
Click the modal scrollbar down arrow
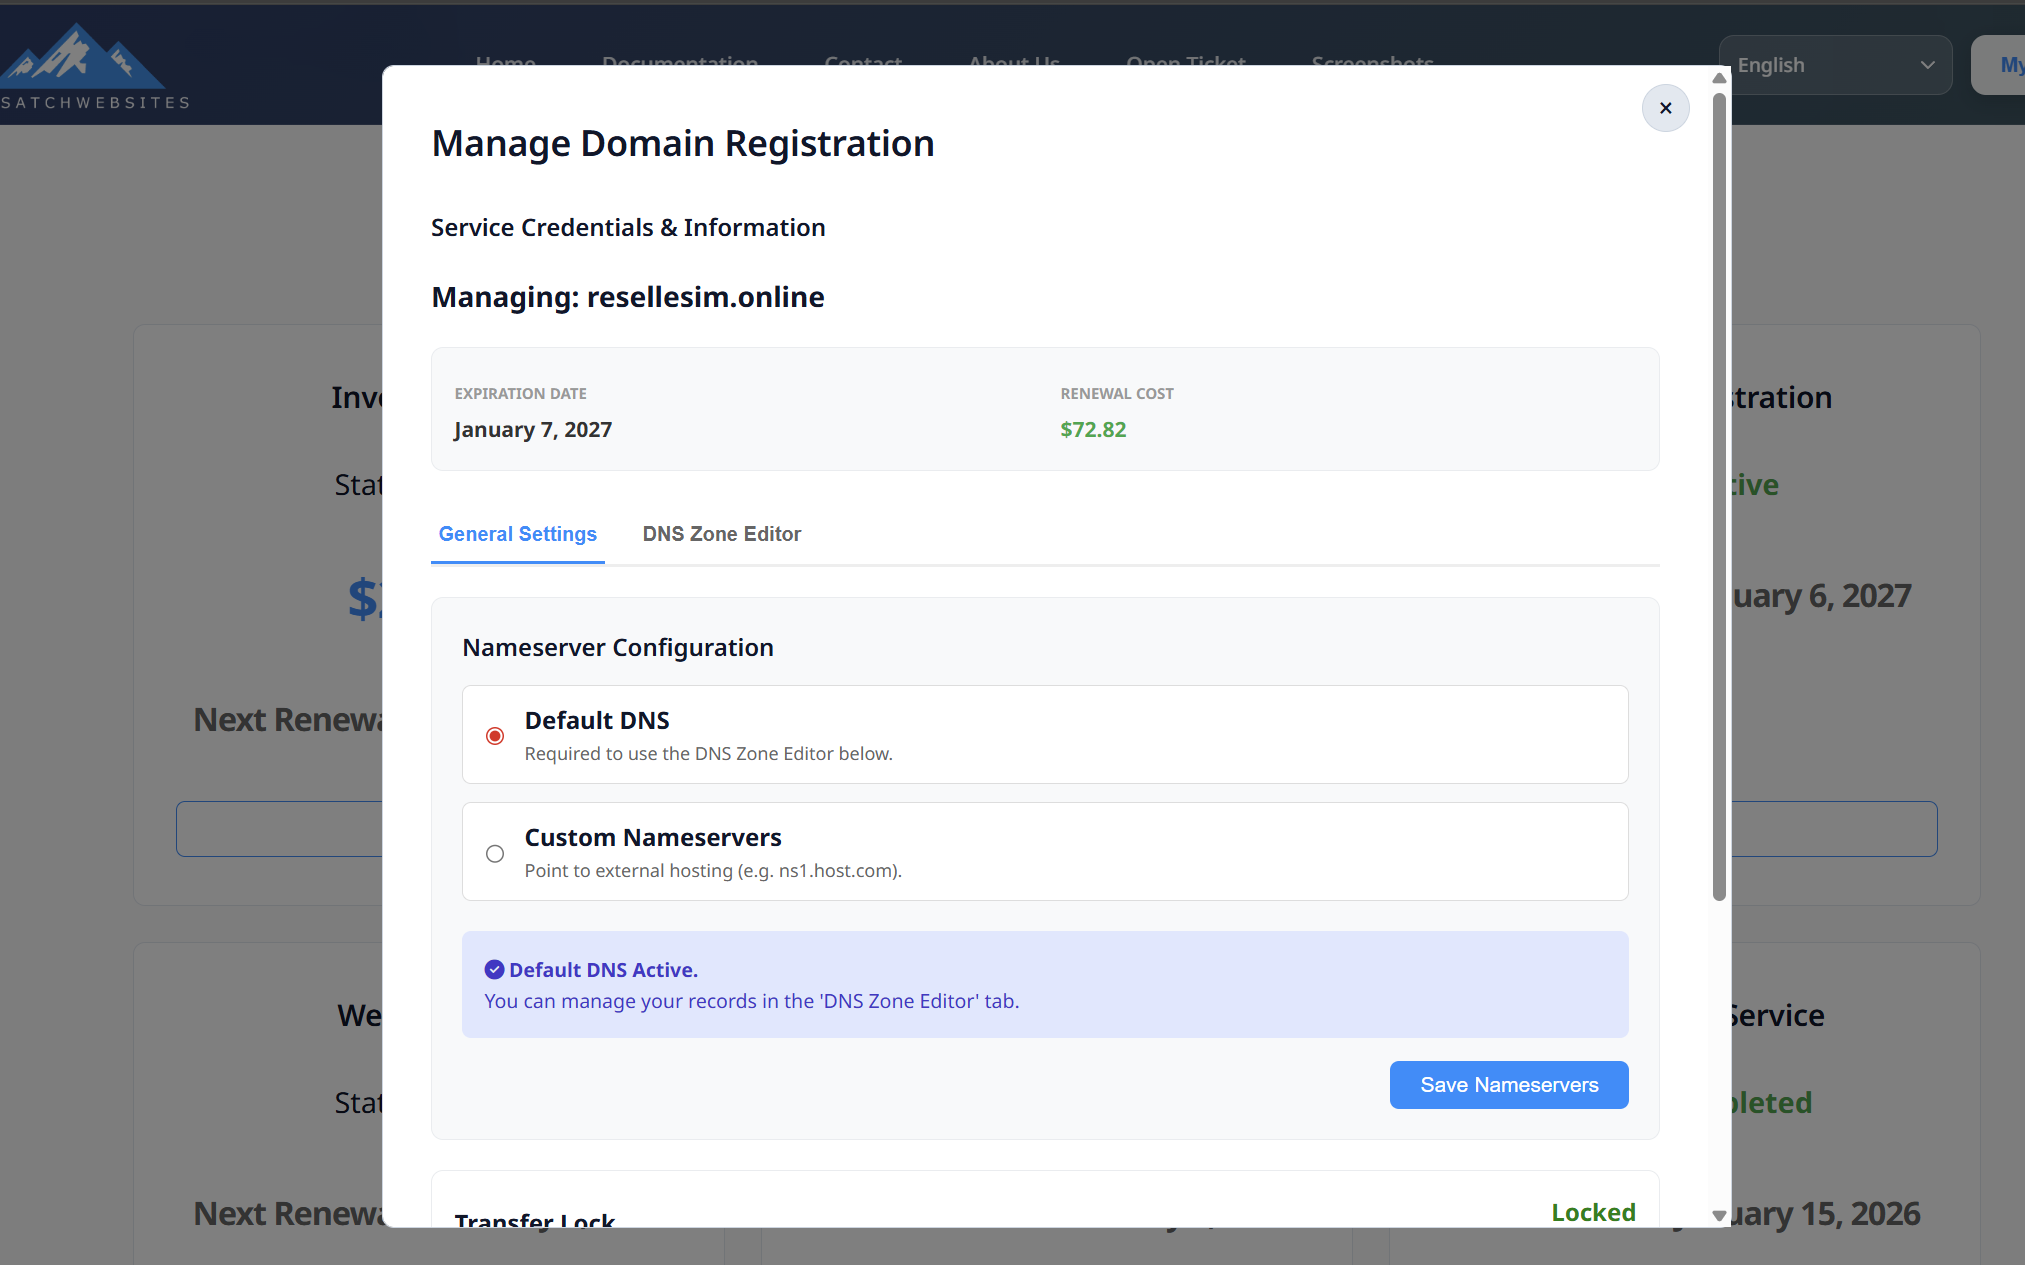pos(1719,1216)
